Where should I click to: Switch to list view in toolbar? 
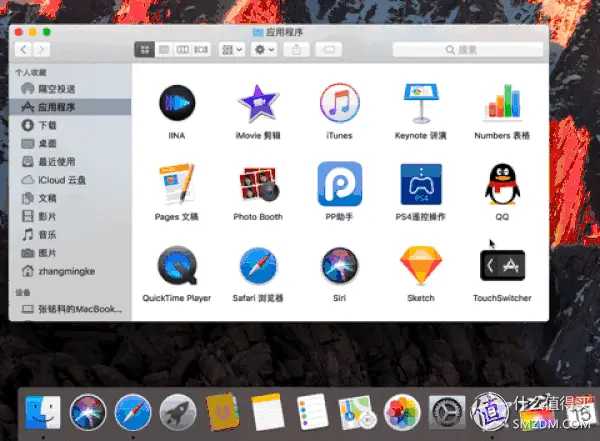164,50
